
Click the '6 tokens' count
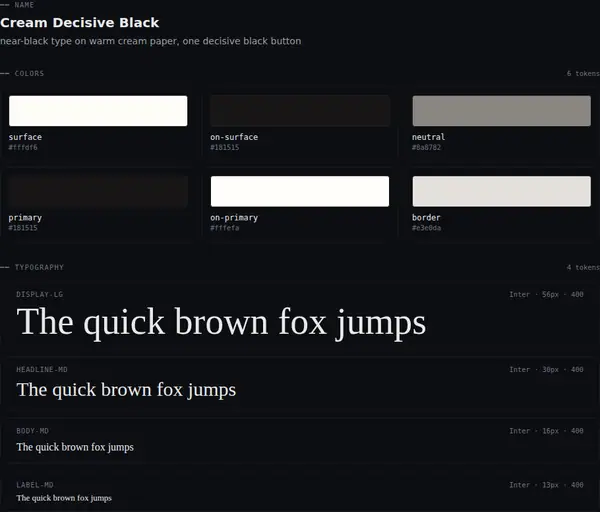583,73
